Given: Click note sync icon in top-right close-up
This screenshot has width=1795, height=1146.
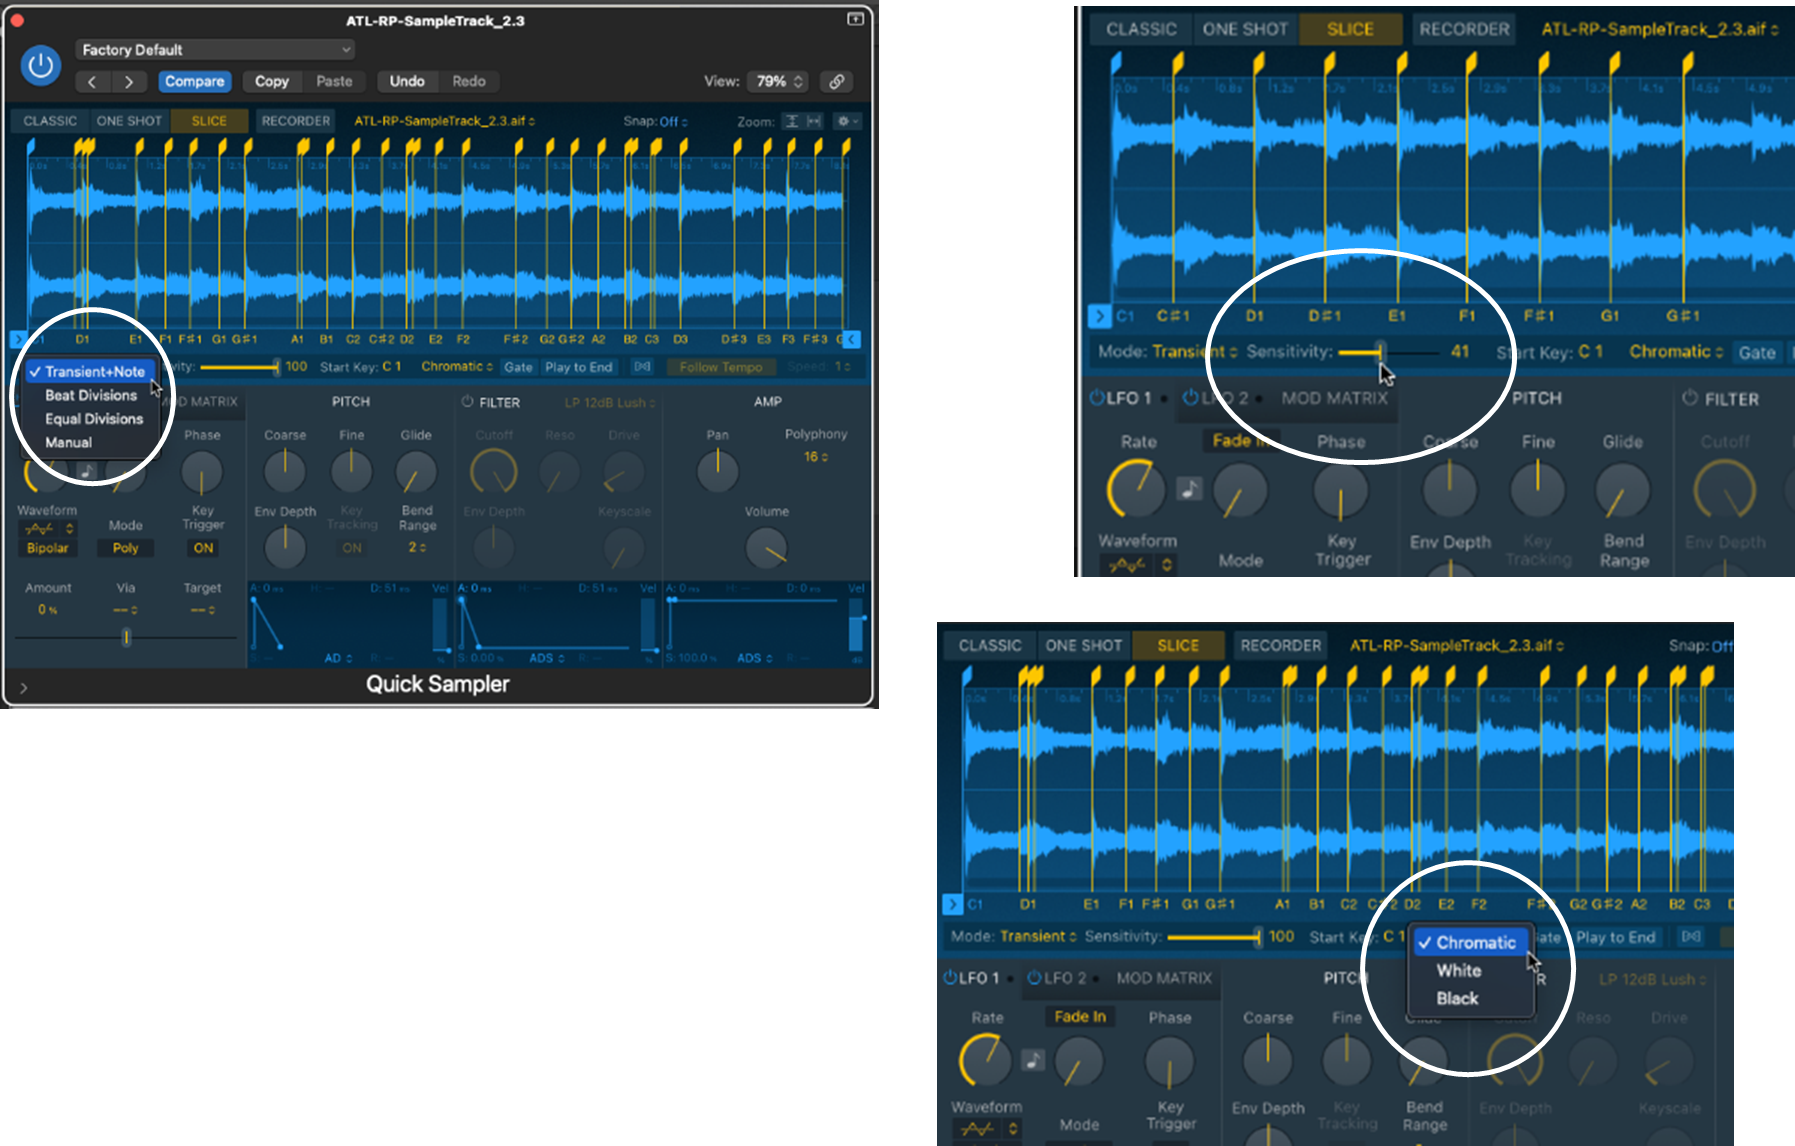Looking at the screenshot, I should pos(1189,489).
